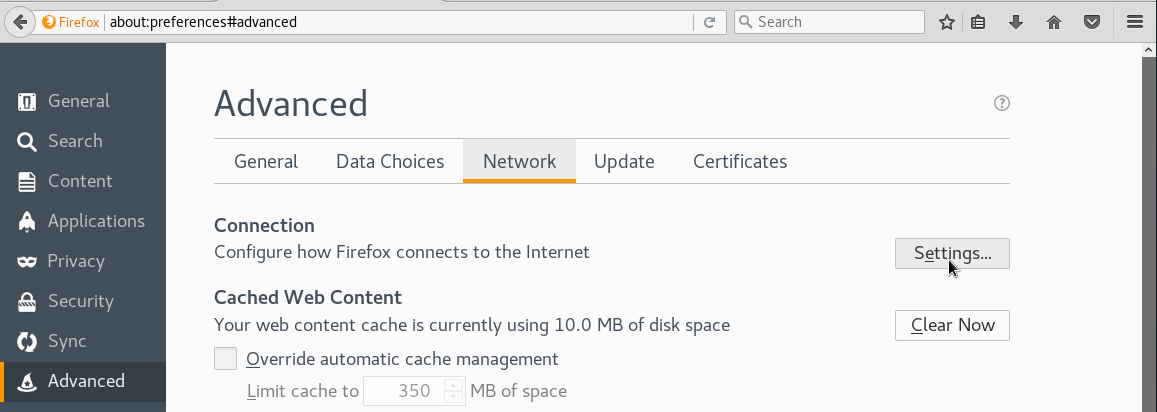Show bookmarks list icon

click(979, 22)
